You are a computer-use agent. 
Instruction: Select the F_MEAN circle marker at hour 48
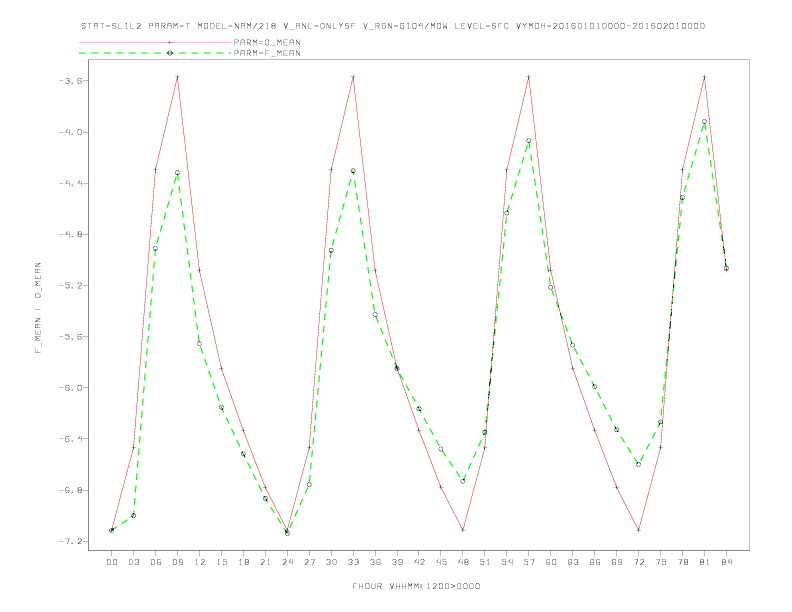click(463, 481)
